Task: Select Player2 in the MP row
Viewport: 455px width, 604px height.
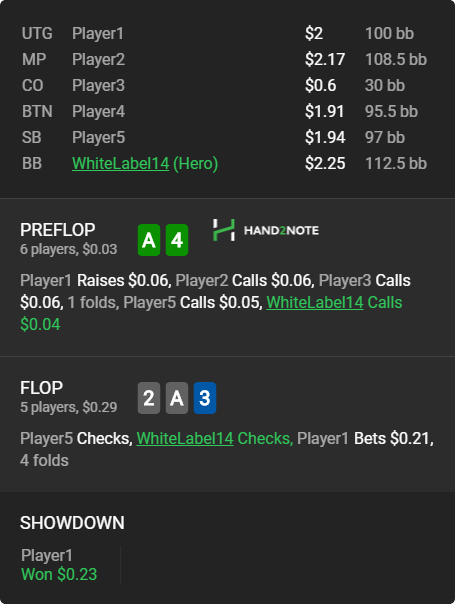Action: (98, 59)
